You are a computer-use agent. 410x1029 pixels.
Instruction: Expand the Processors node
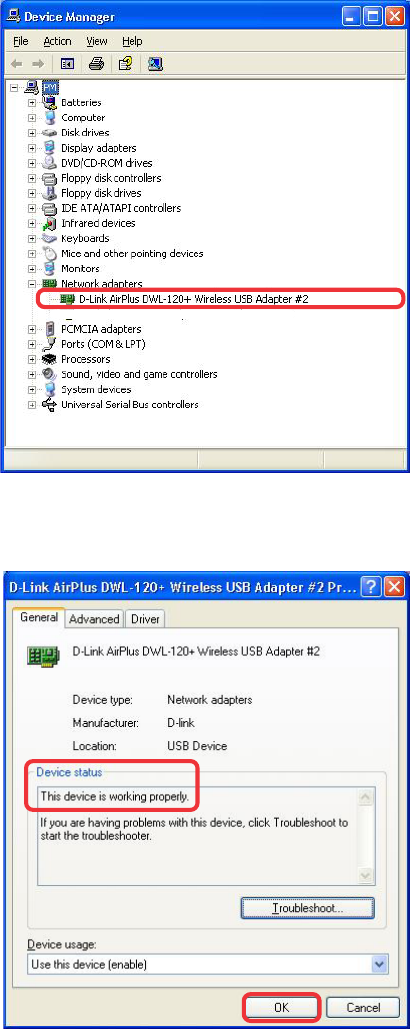pyautogui.click(x=31, y=359)
